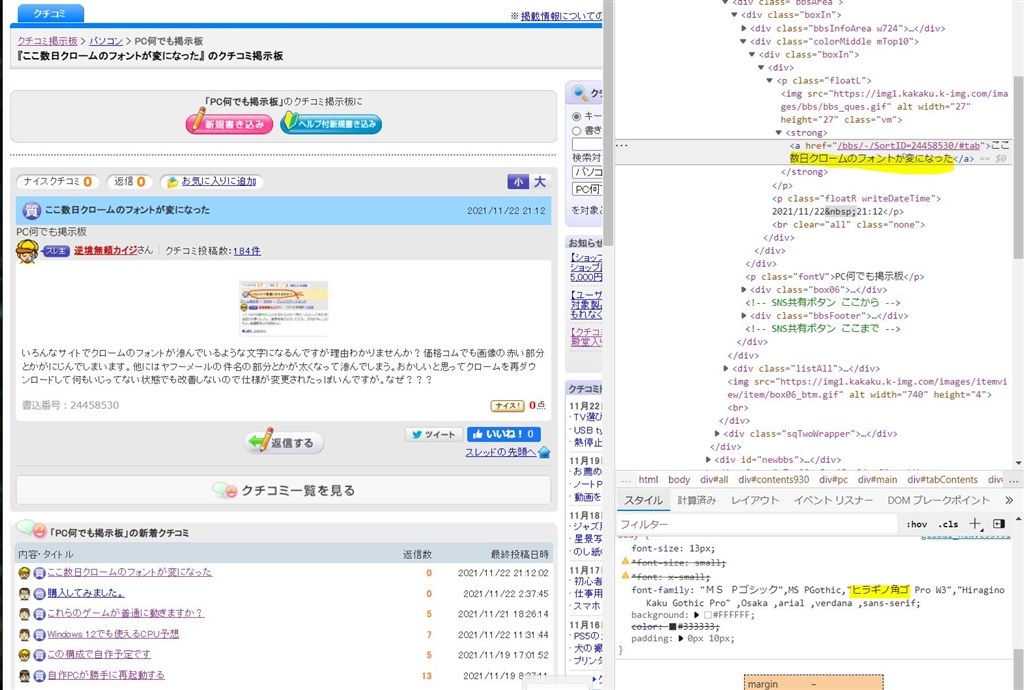1024x690 pixels.
Task: Add thread via お気に入りに追加 link
Action: point(219,181)
